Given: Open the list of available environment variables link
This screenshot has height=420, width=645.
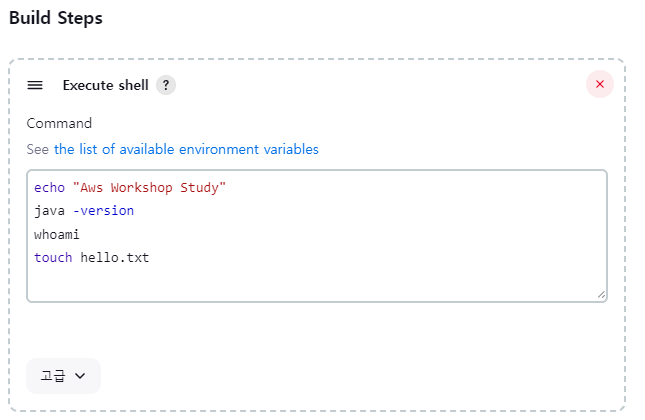Looking at the screenshot, I should [x=186, y=149].
